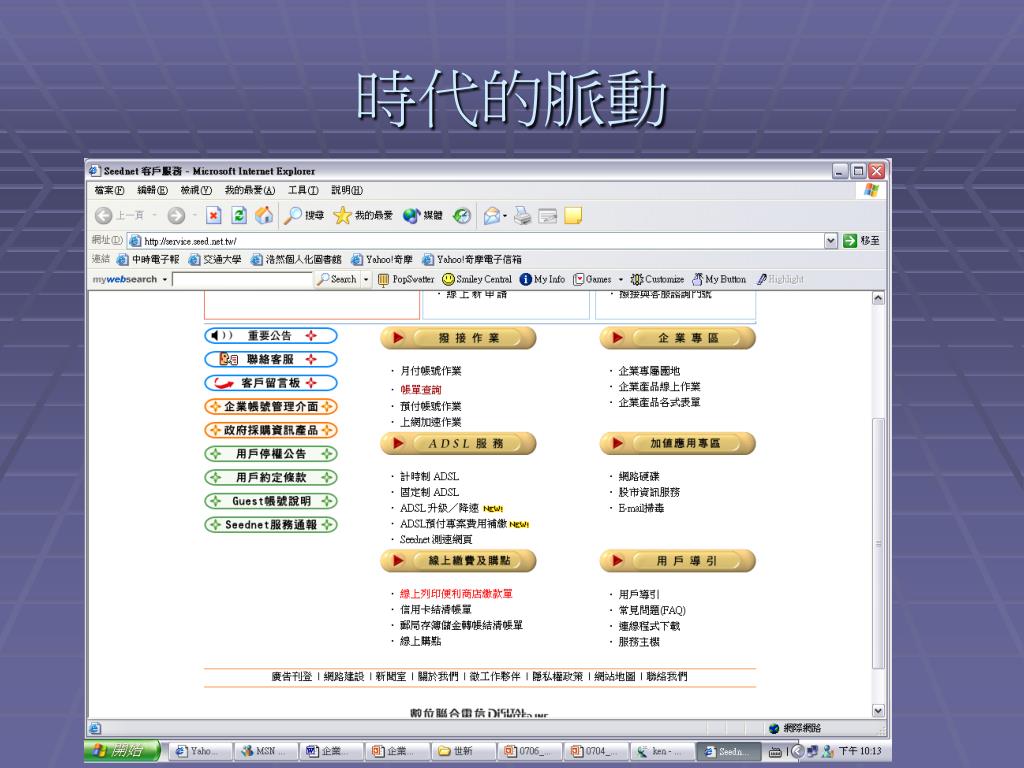Screen dimensions: 1024x768
Task: Click the Windows 開始 Start button
Action: (x=121, y=750)
